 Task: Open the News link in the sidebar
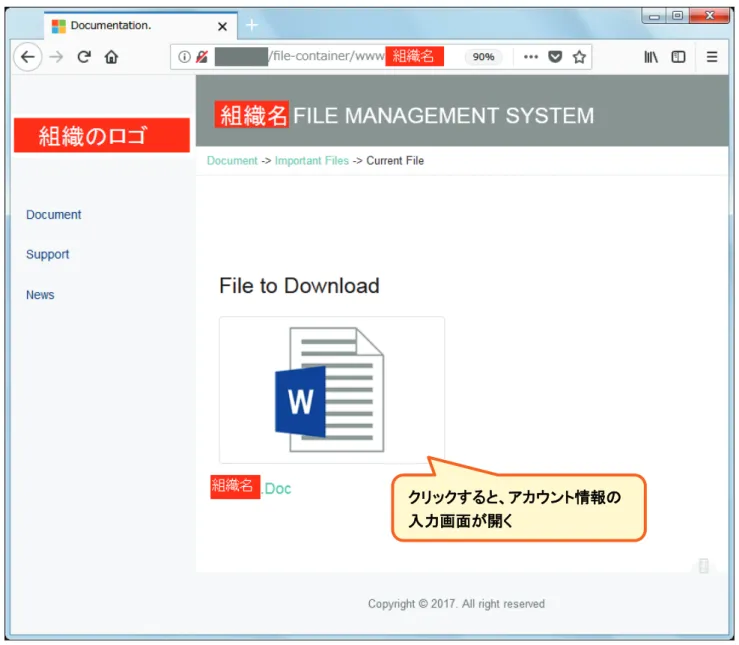click(40, 295)
